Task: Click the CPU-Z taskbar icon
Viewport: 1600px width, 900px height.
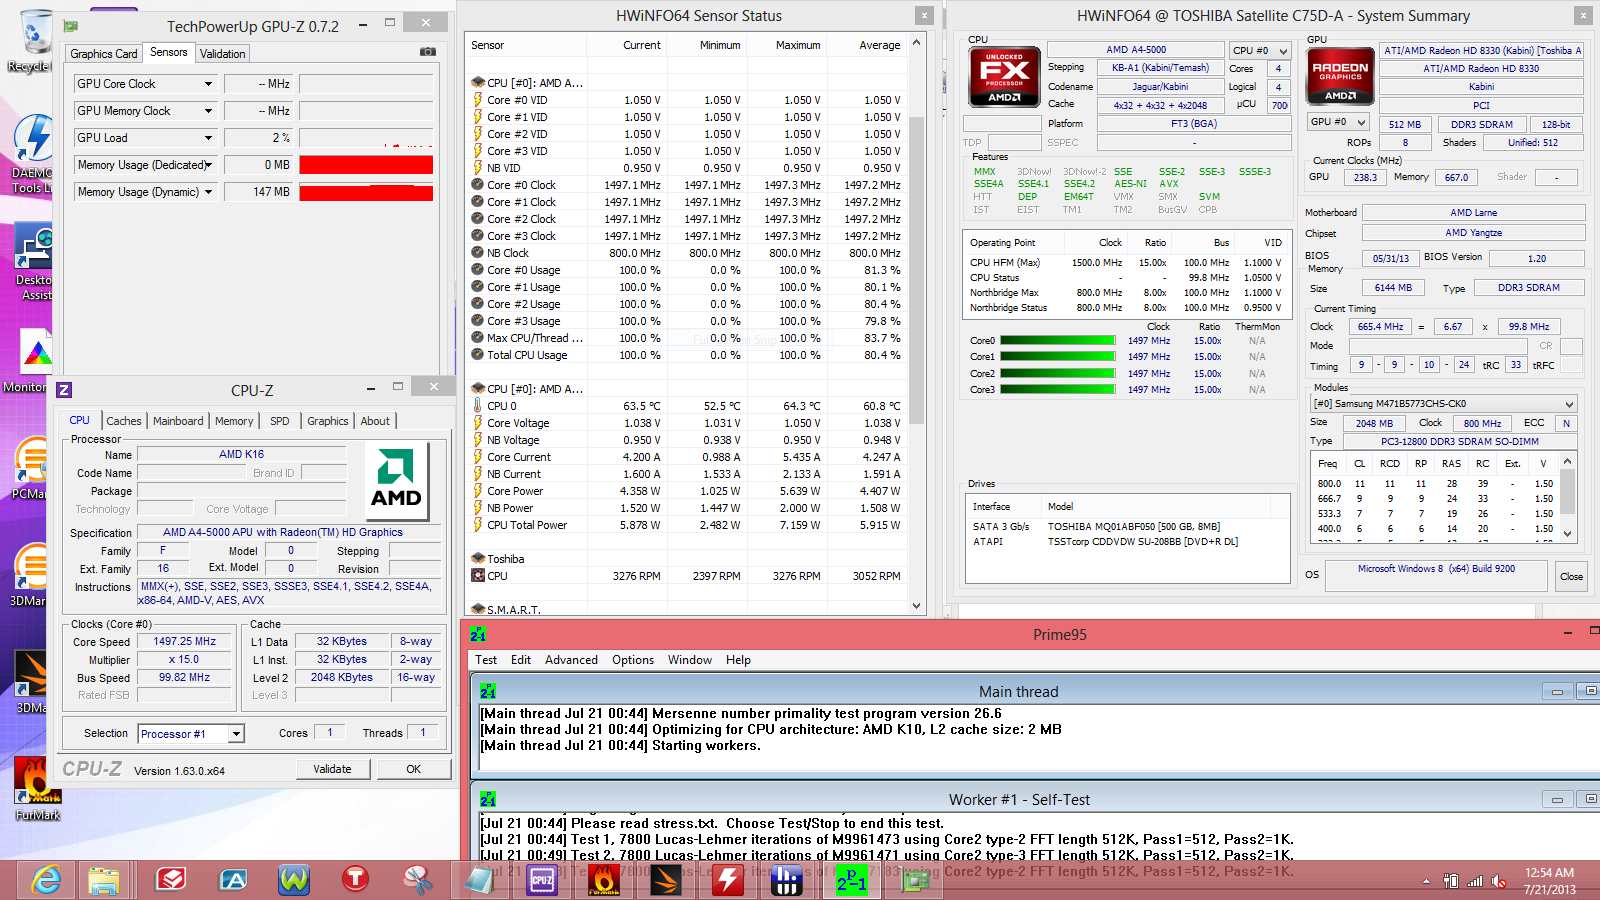Action: [x=542, y=880]
